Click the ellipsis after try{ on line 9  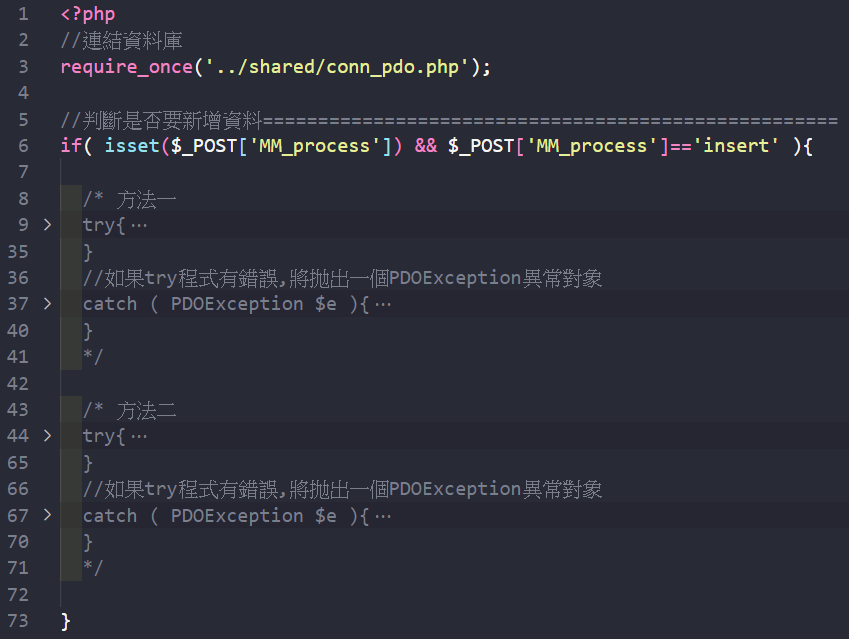coord(138,225)
